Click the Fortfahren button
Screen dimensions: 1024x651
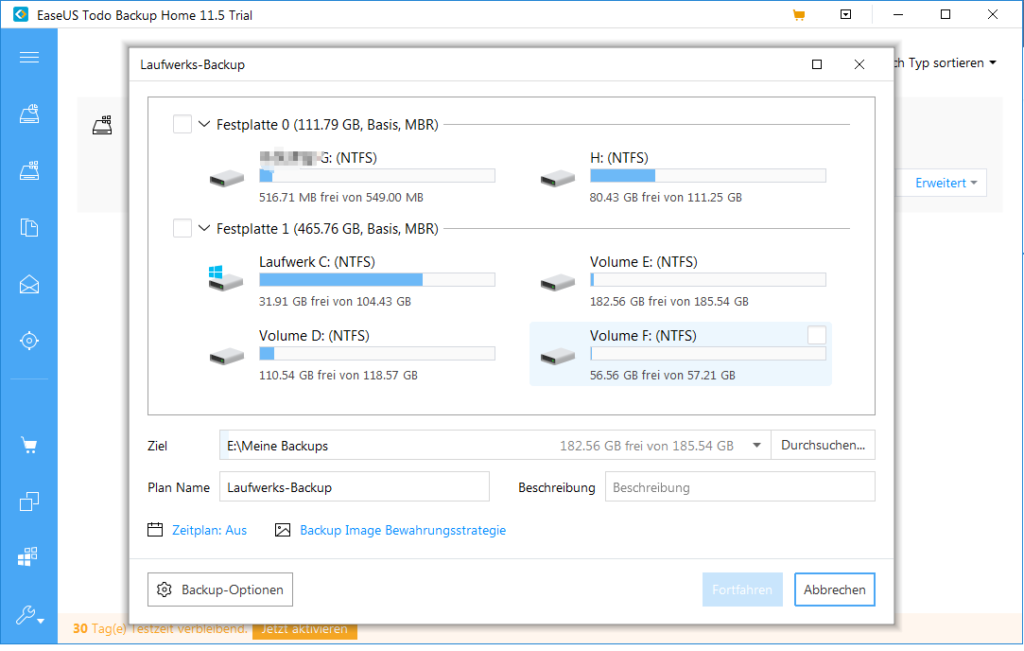pyautogui.click(x=743, y=590)
